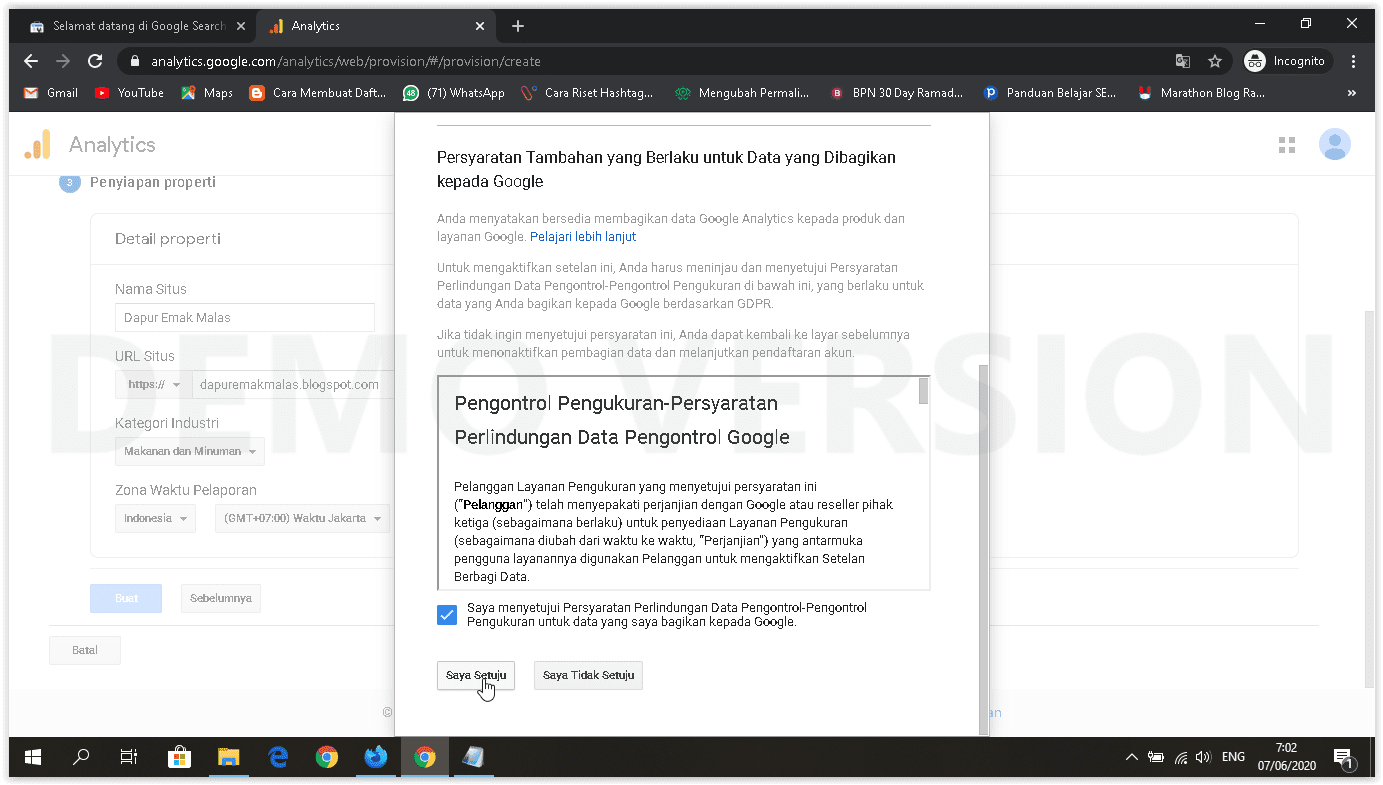Open the Cara Membuat Daft... Blogger bookmark
The height and width of the screenshot is (785, 1383).
pos(318,93)
